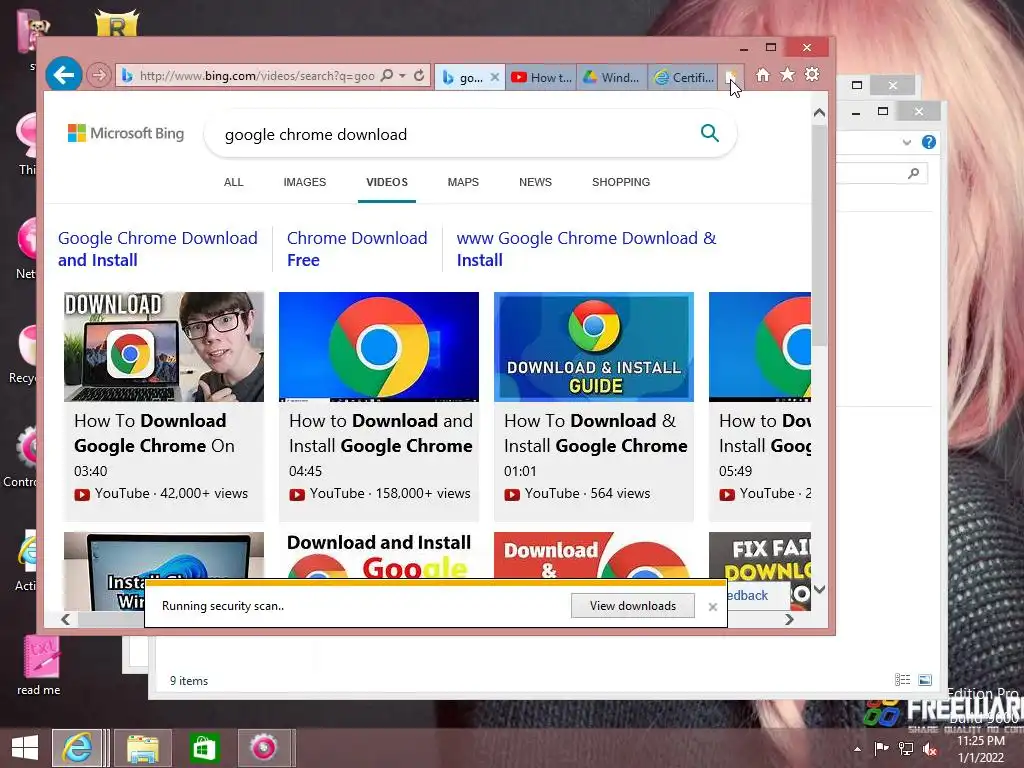The height and width of the screenshot is (768, 1024).
Task: Click the horizontal scroll right arrow
Action: point(790,620)
